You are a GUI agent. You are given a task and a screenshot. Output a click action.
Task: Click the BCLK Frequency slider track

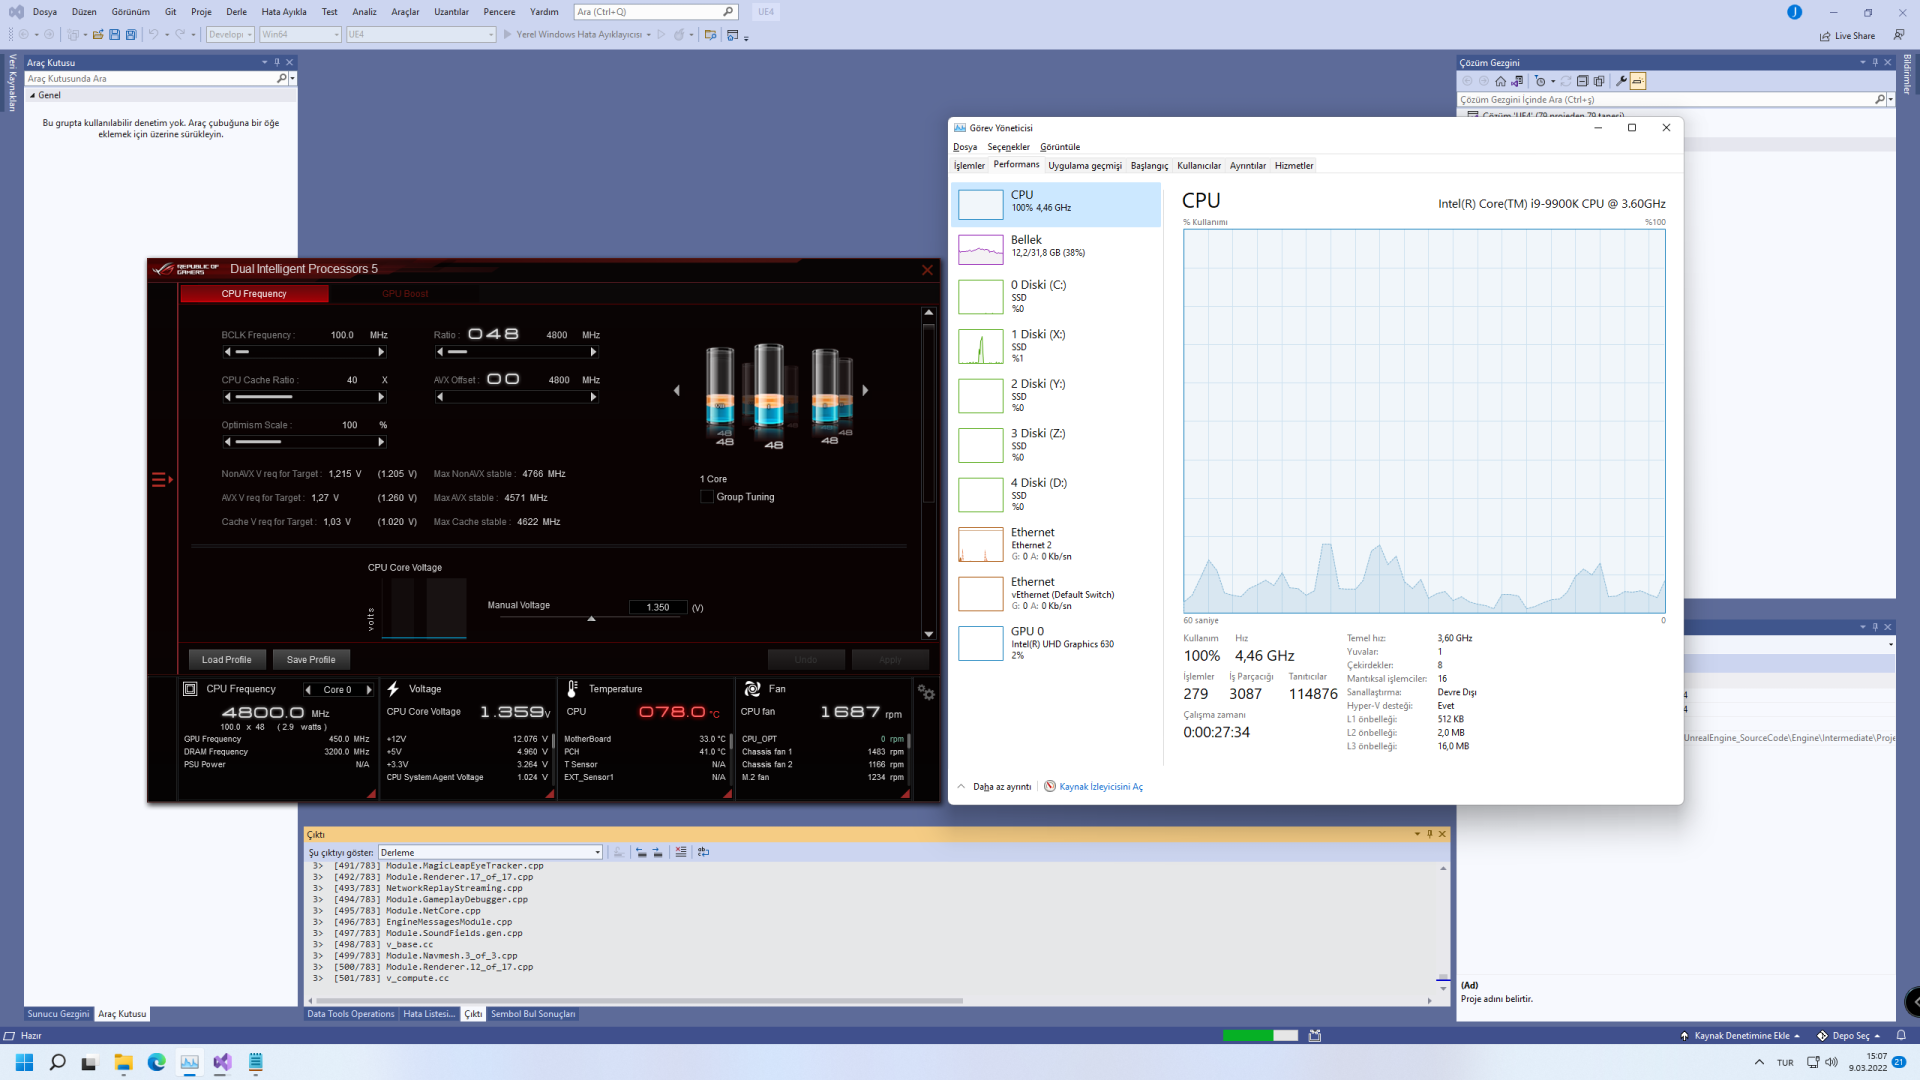pos(305,352)
